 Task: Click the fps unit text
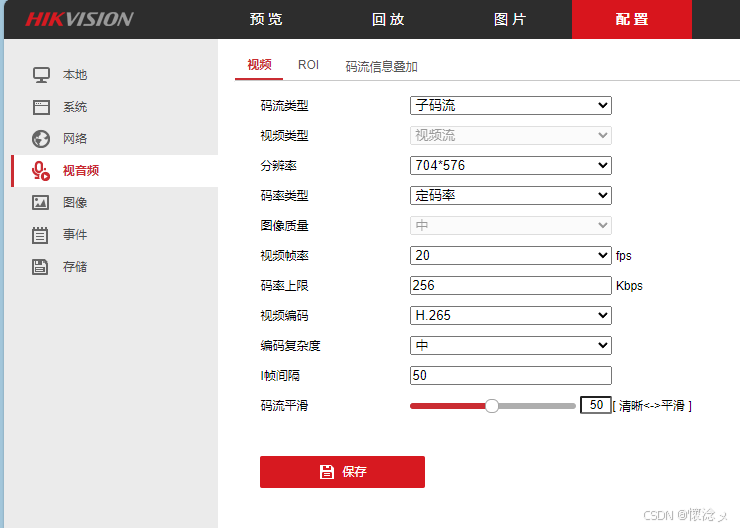(623, 256)
